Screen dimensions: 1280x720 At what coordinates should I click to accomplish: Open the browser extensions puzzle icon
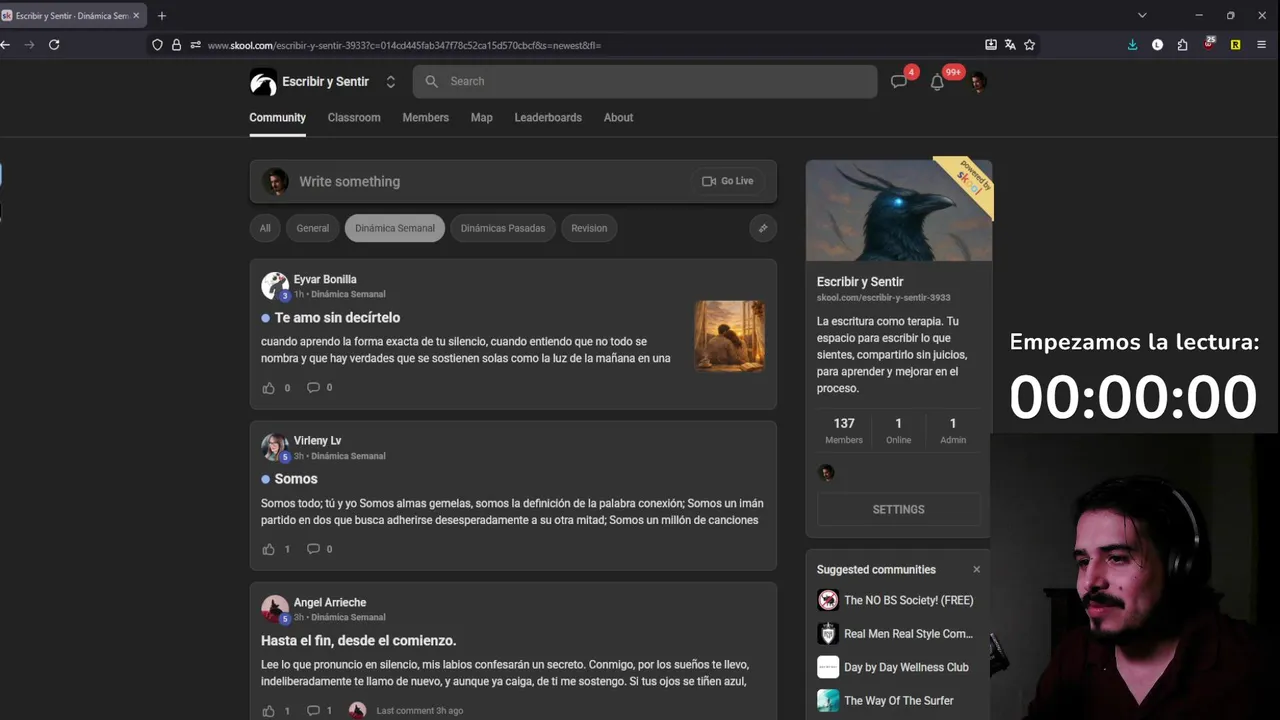click(x=1183, y=45)
